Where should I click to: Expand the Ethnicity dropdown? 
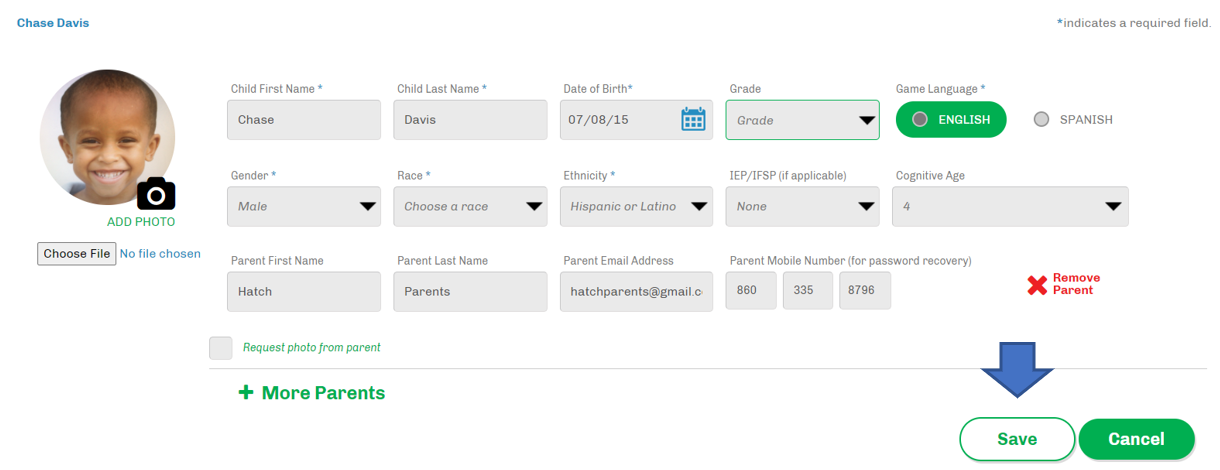tap(636, 207)
